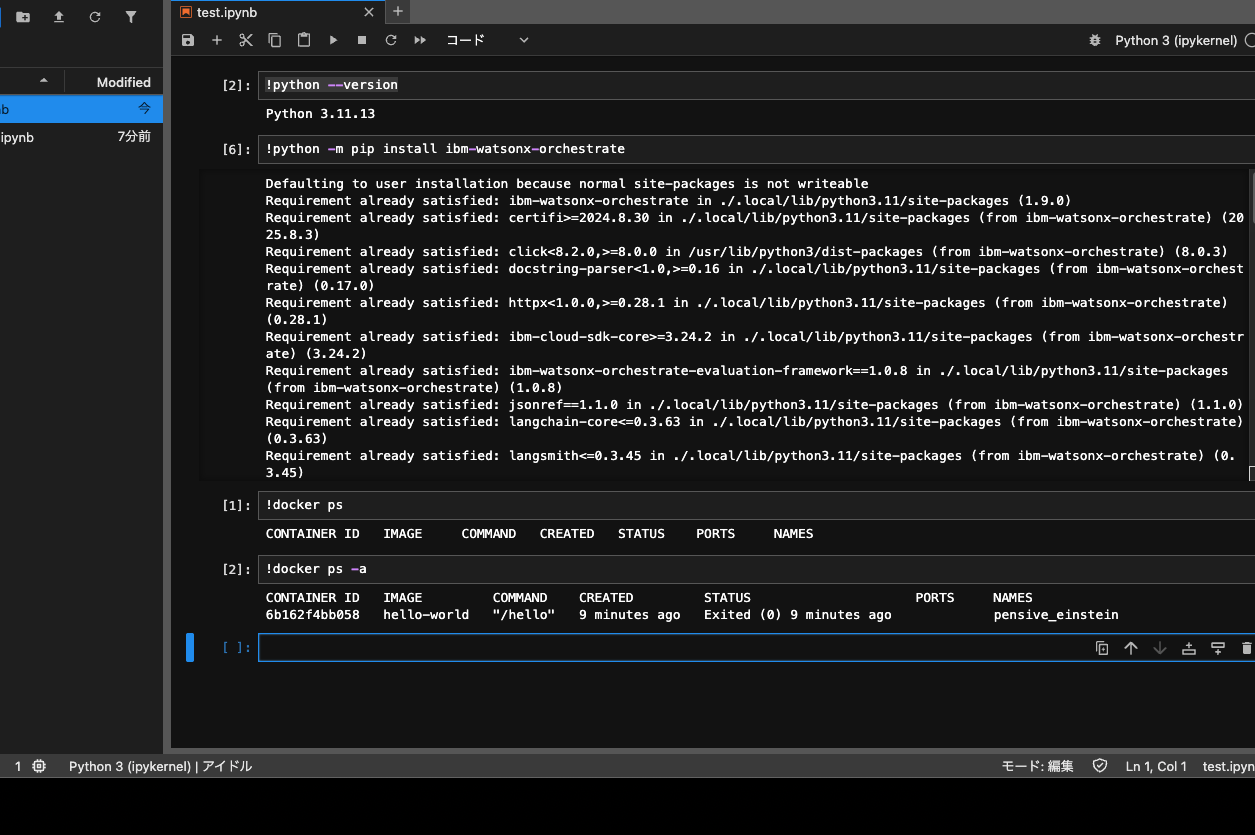Click the hello-world image name

click(x=426, y=615)
